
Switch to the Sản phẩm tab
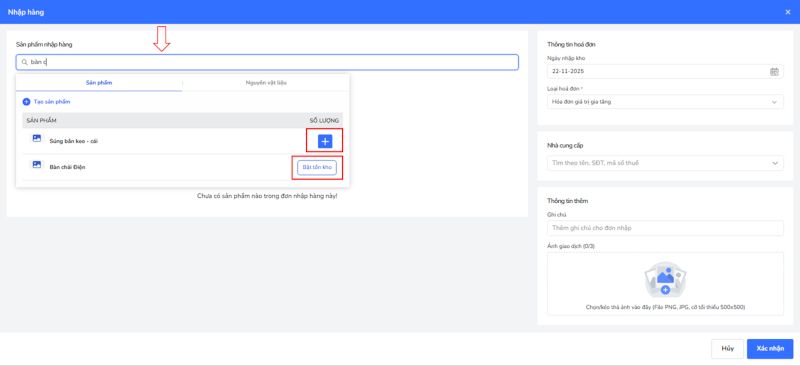coord(99,83)
